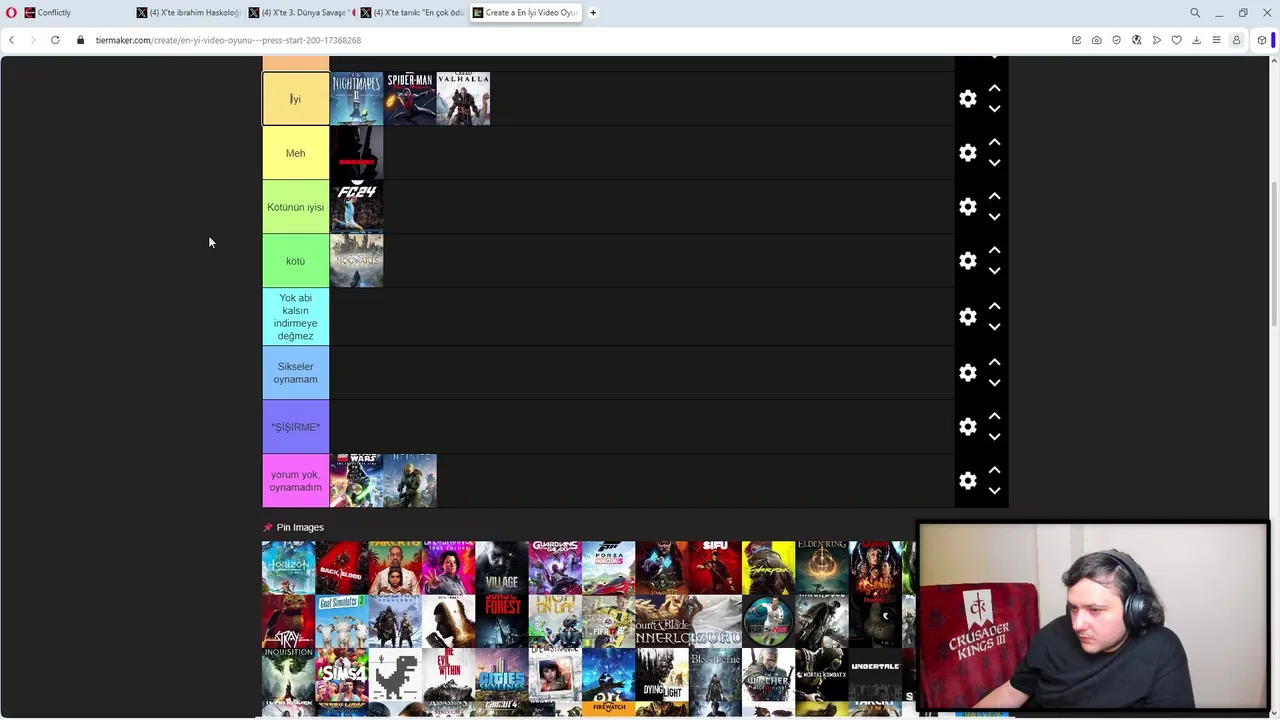Pick Forza Horizon cover from pool

coord(608,567)
